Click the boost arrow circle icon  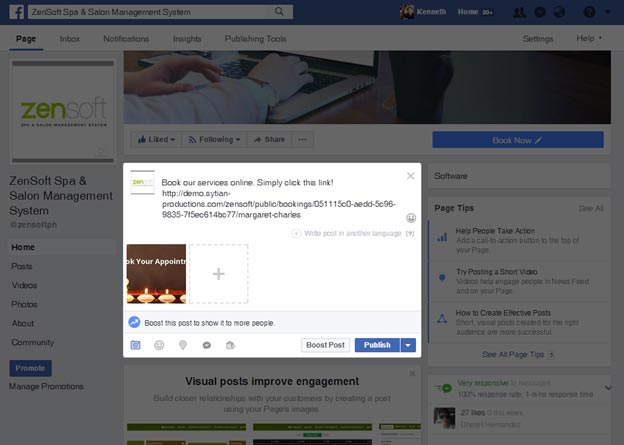(x=135, y=322)
